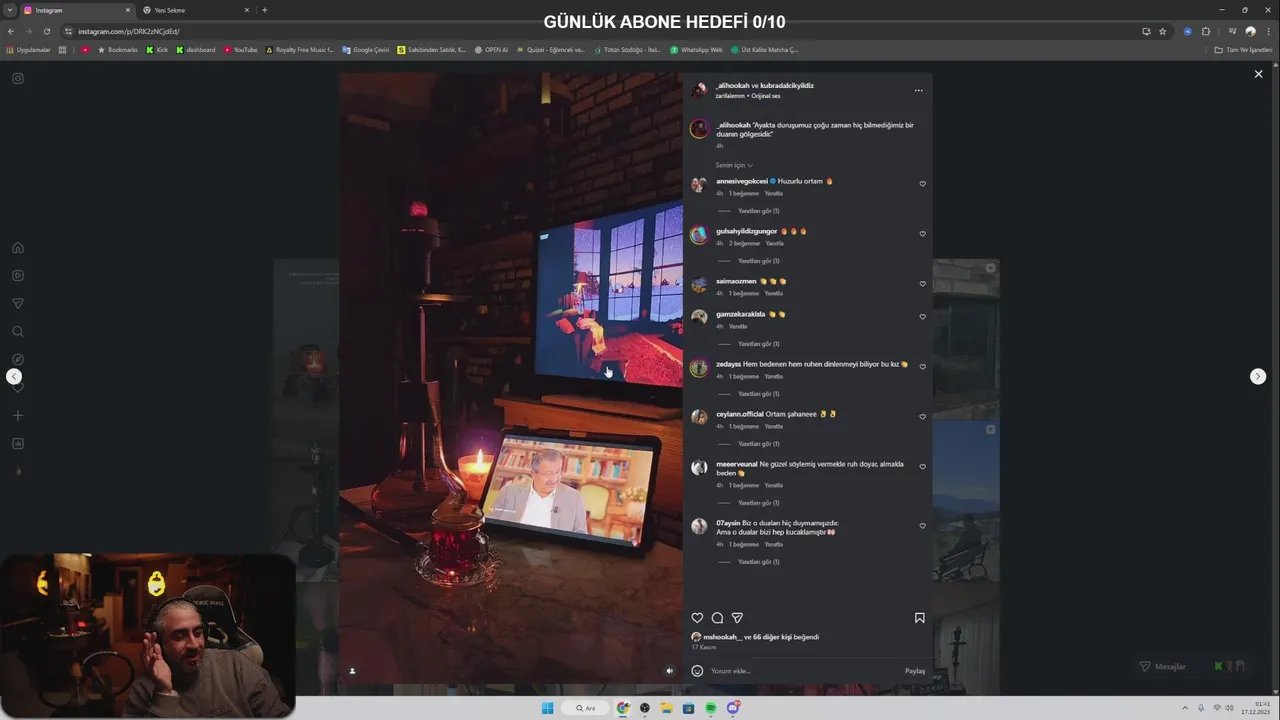1280x720 pixels.
Task: Open the emoji picker in comment box
Action: point(697,671)
